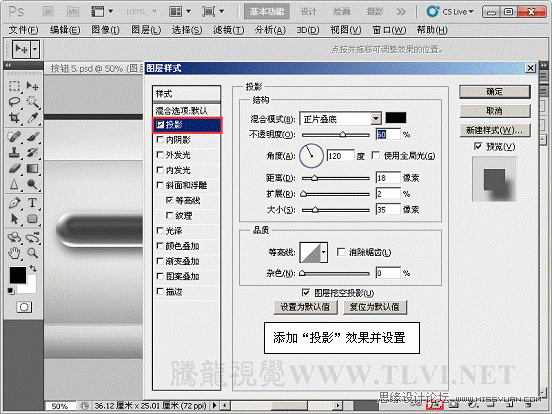The image size is (552, 414).
Task: Select the Hand tool
Action: point(14,253)
